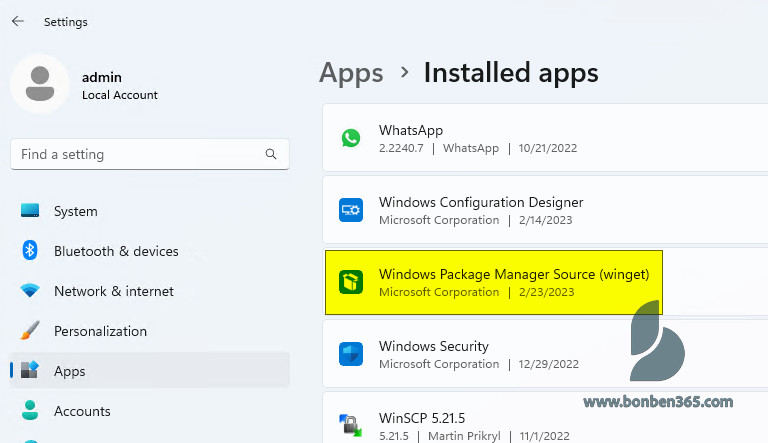The image size is (768, 443).
Task: Click the Accounts person icon
Action: pyautogui.click(x=30, y=410)
